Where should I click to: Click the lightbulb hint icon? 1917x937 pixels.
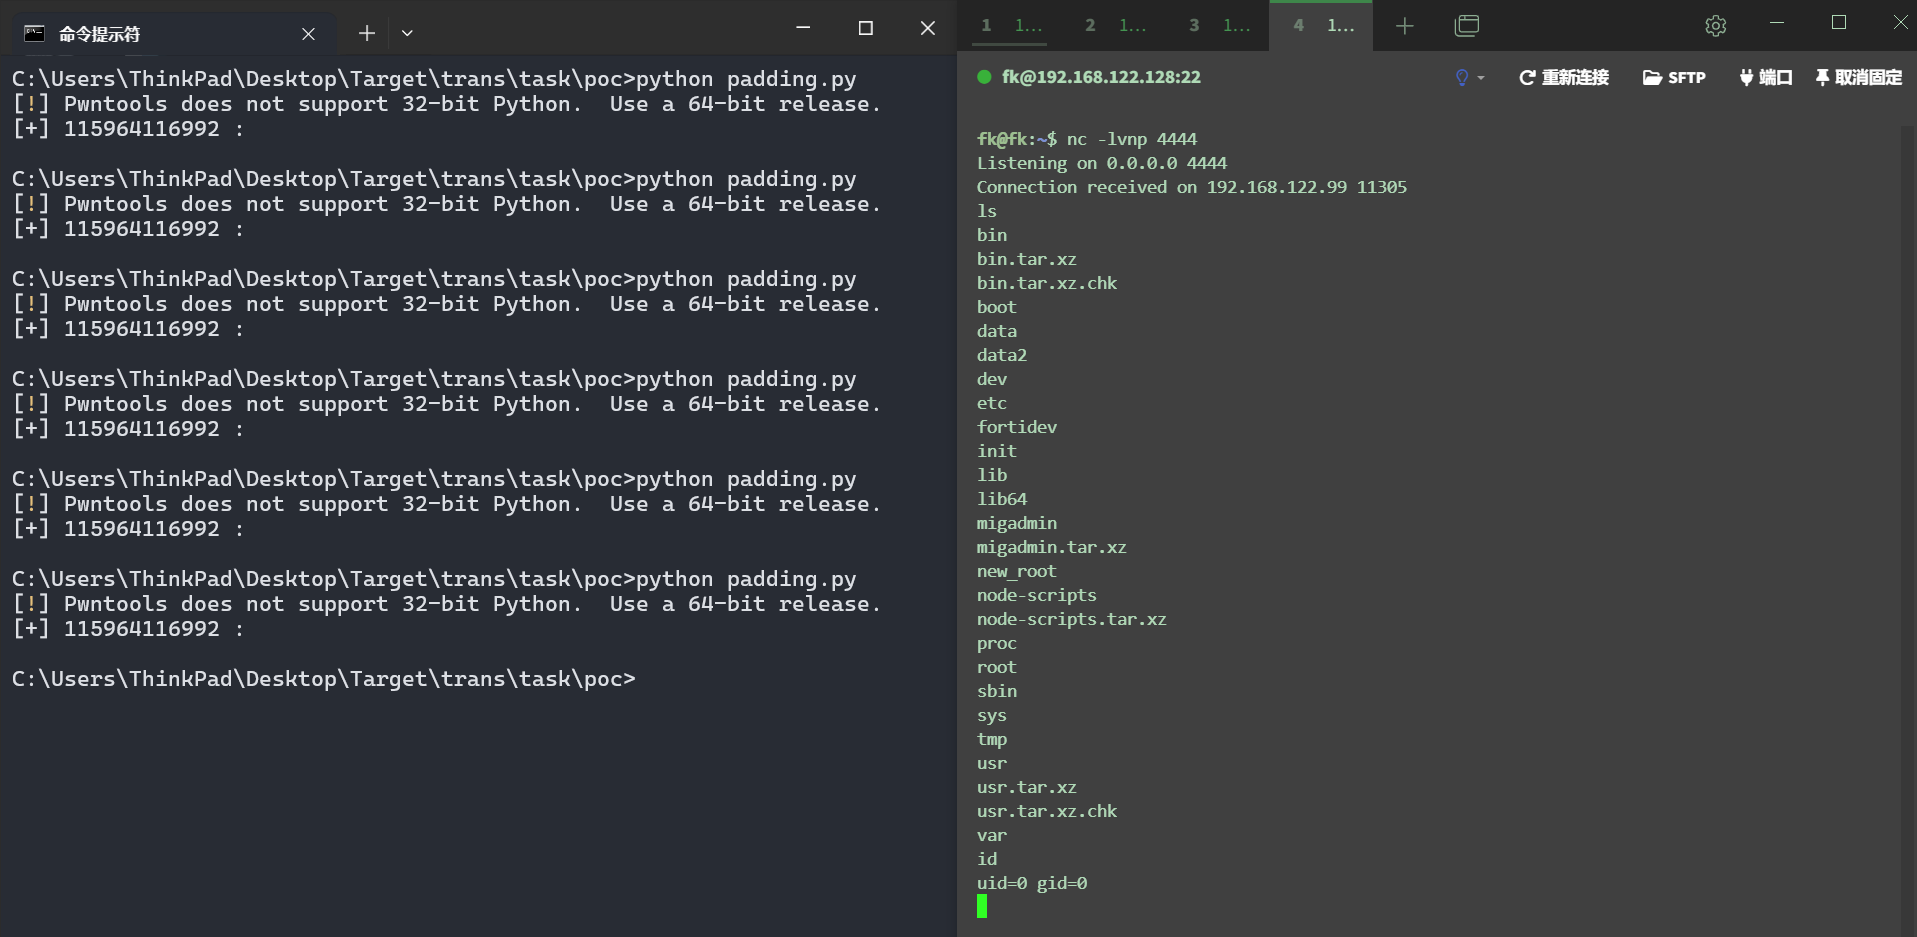tap(1462, 77)
